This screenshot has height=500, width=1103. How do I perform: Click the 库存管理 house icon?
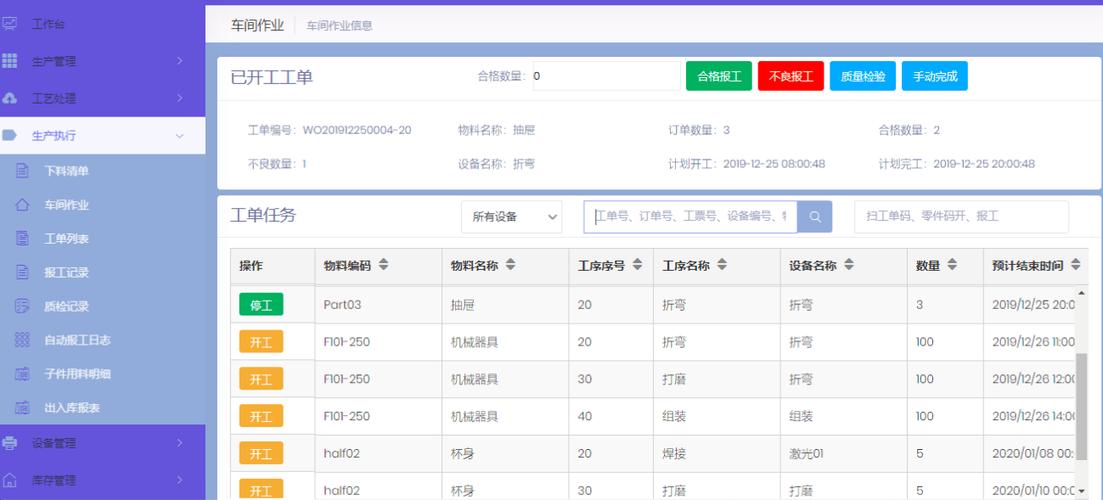10,480
